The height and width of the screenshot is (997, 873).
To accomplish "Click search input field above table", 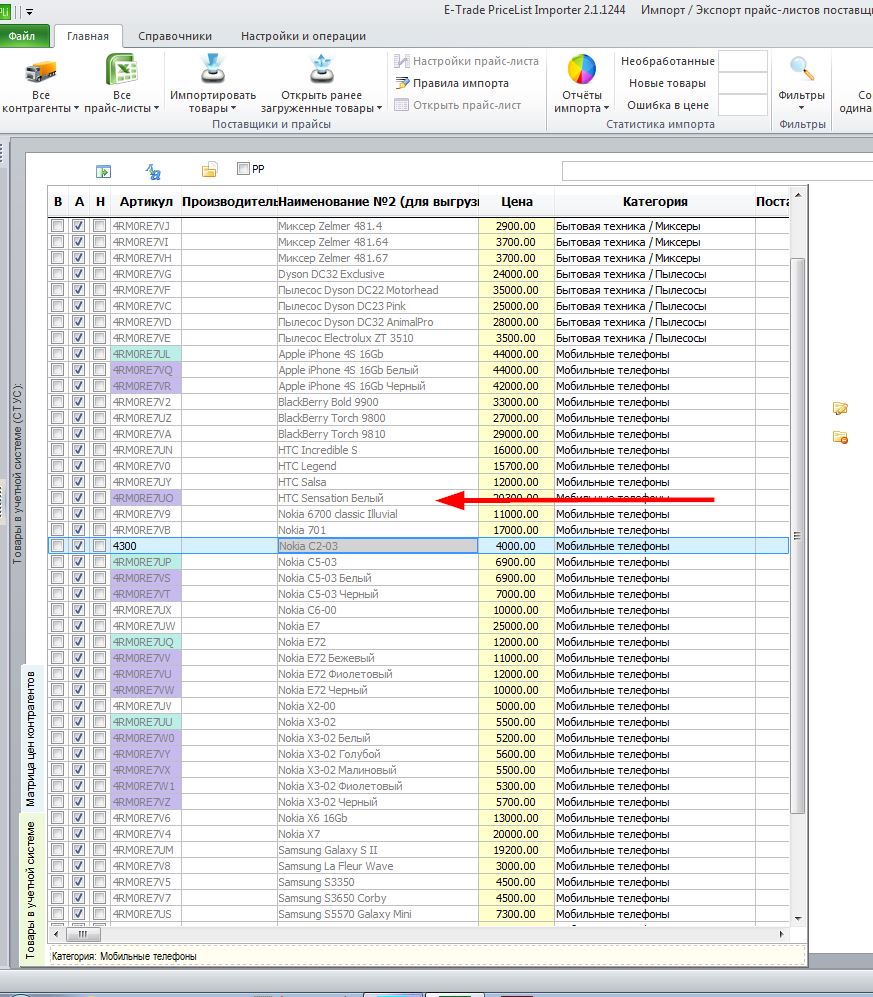I will (717, 170).
